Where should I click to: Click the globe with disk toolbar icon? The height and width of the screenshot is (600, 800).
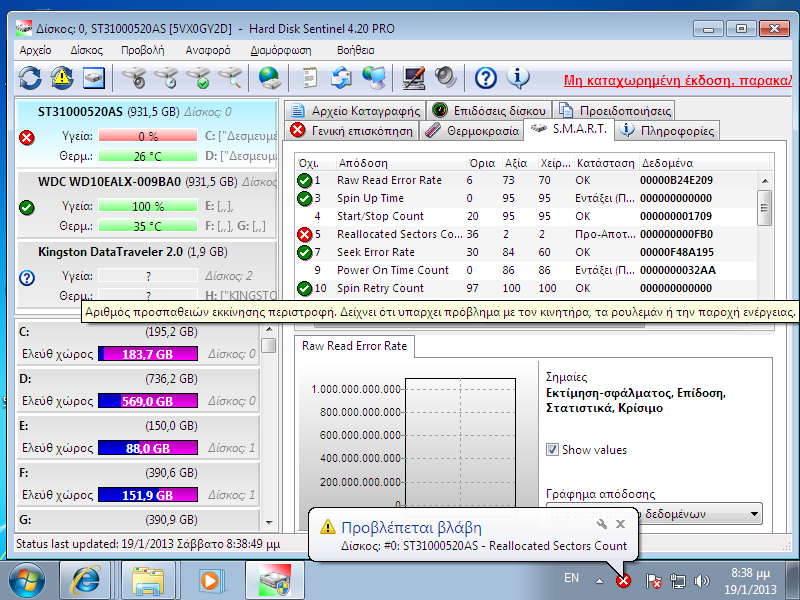pos(269,78)
